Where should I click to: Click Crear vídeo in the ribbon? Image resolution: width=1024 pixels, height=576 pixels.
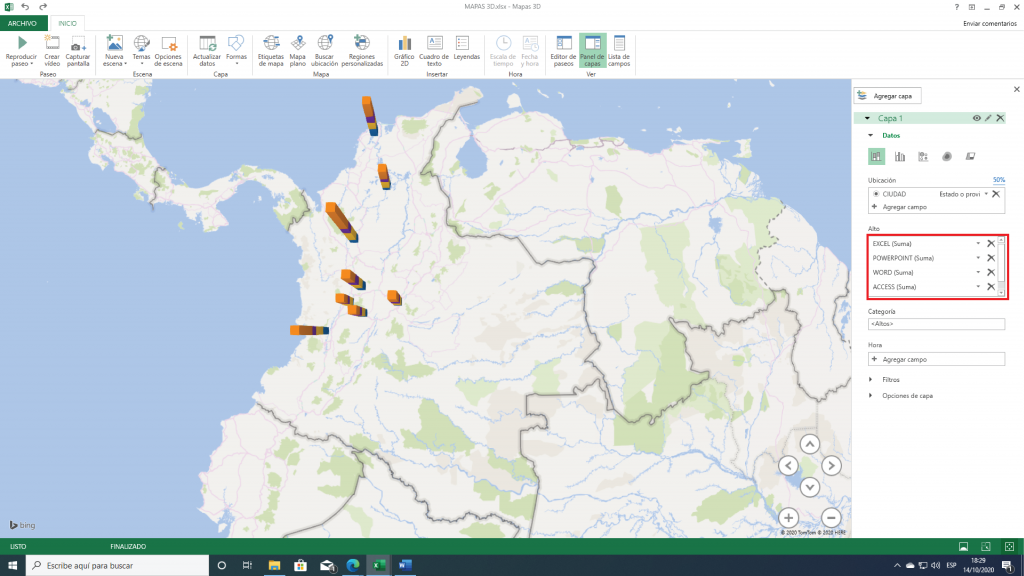click(x=52, y=51)
